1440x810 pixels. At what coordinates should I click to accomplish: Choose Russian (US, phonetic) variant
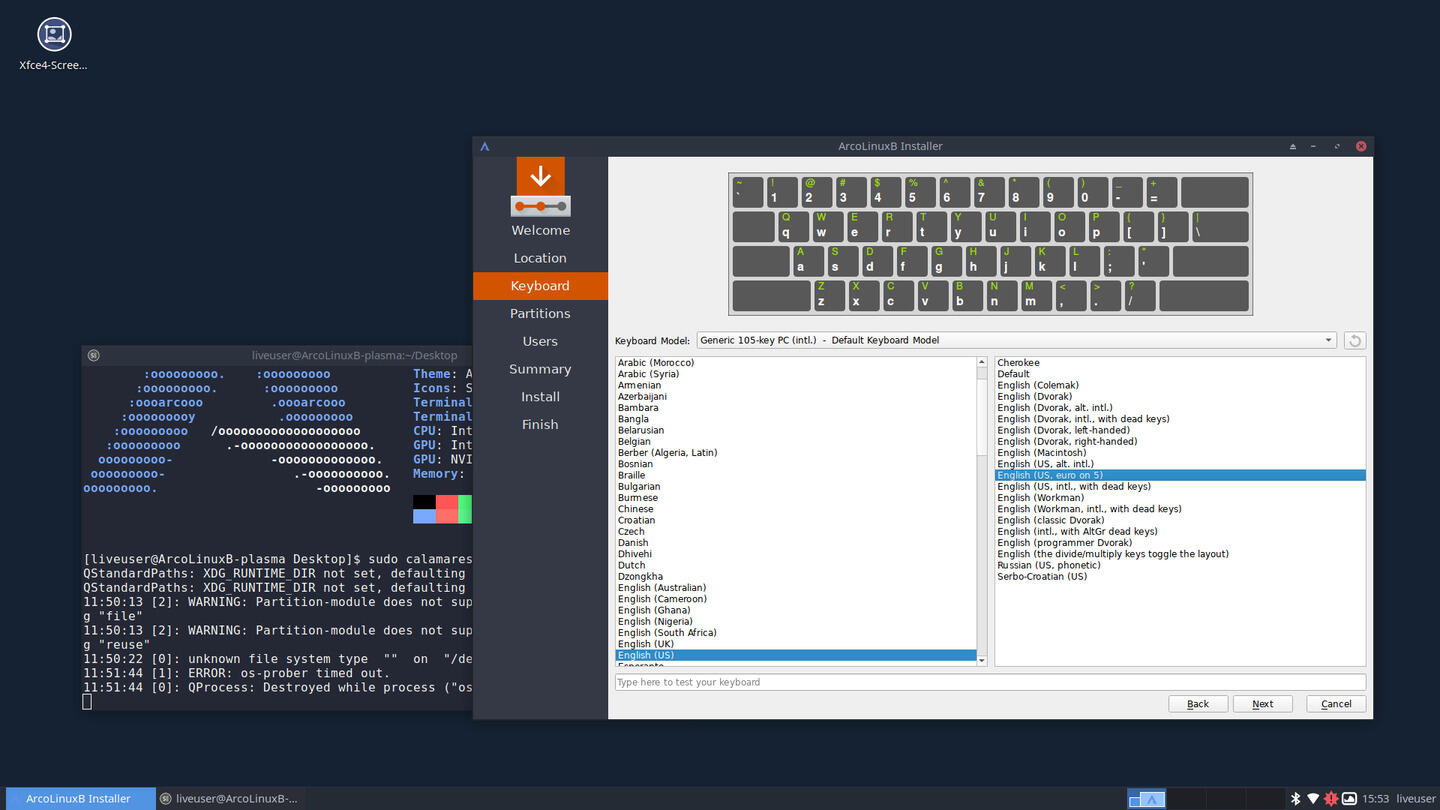click(x=1180, y=565)
